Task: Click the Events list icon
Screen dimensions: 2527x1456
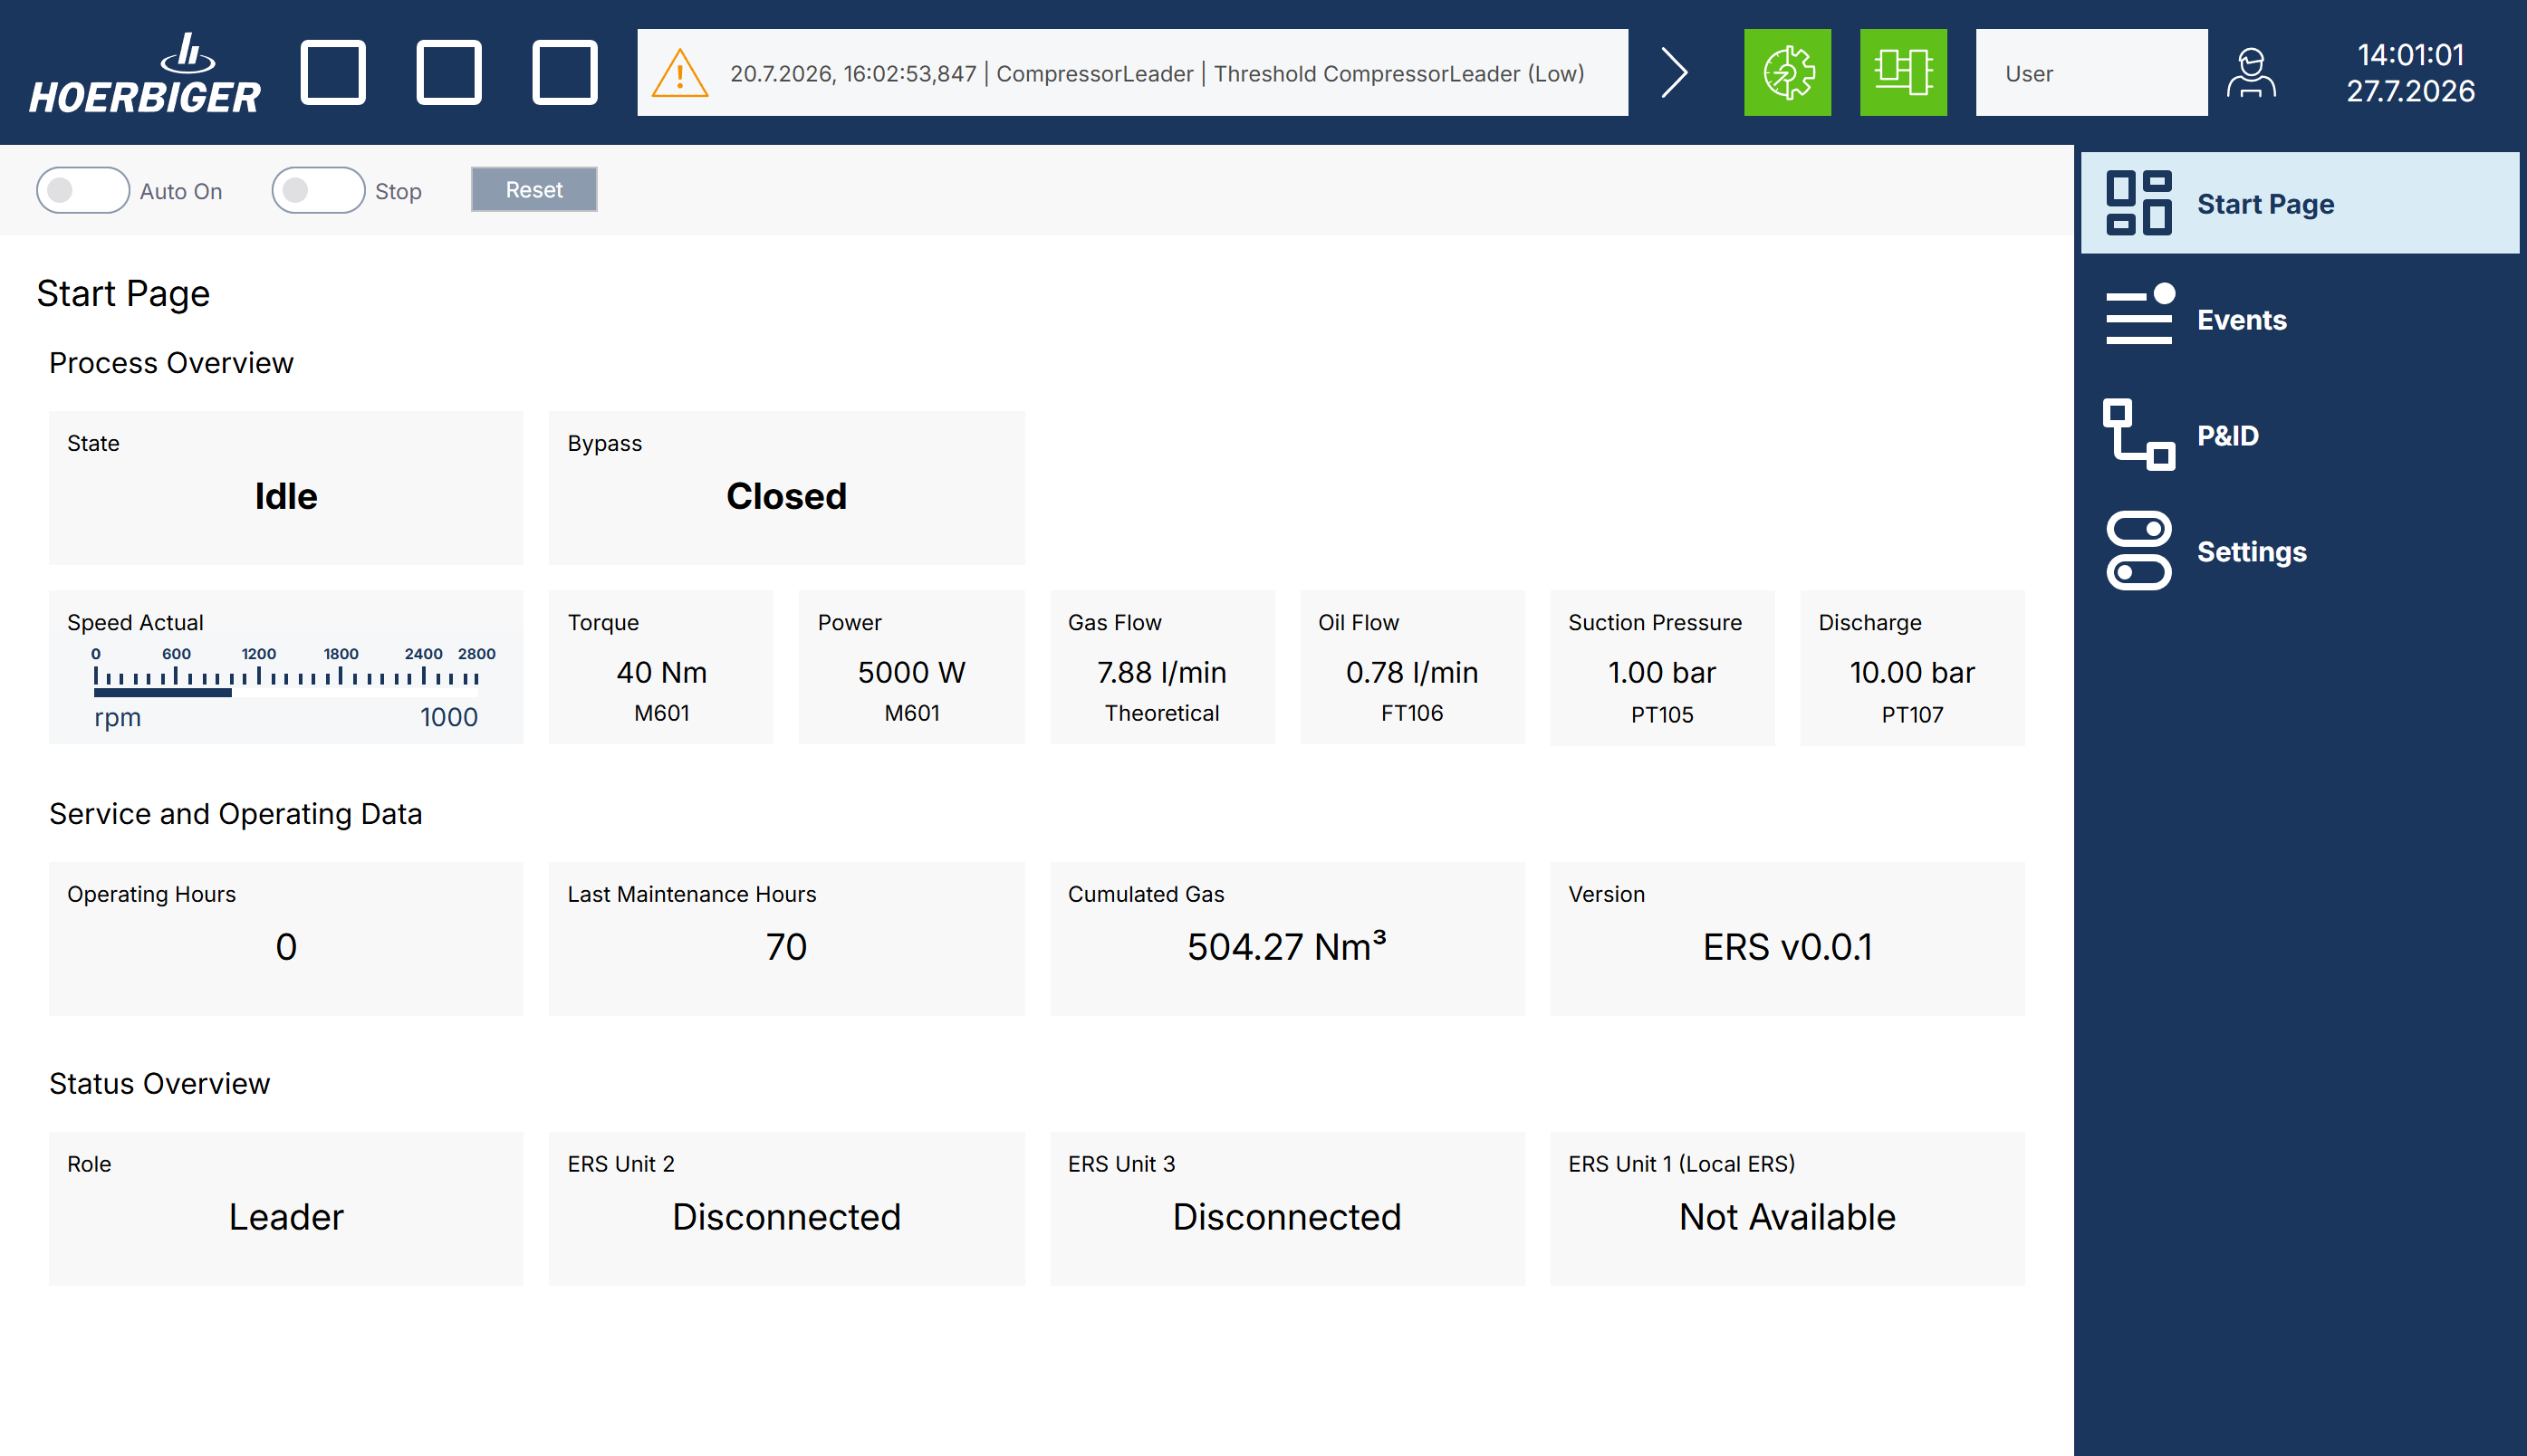Action: pos(2139,315)
